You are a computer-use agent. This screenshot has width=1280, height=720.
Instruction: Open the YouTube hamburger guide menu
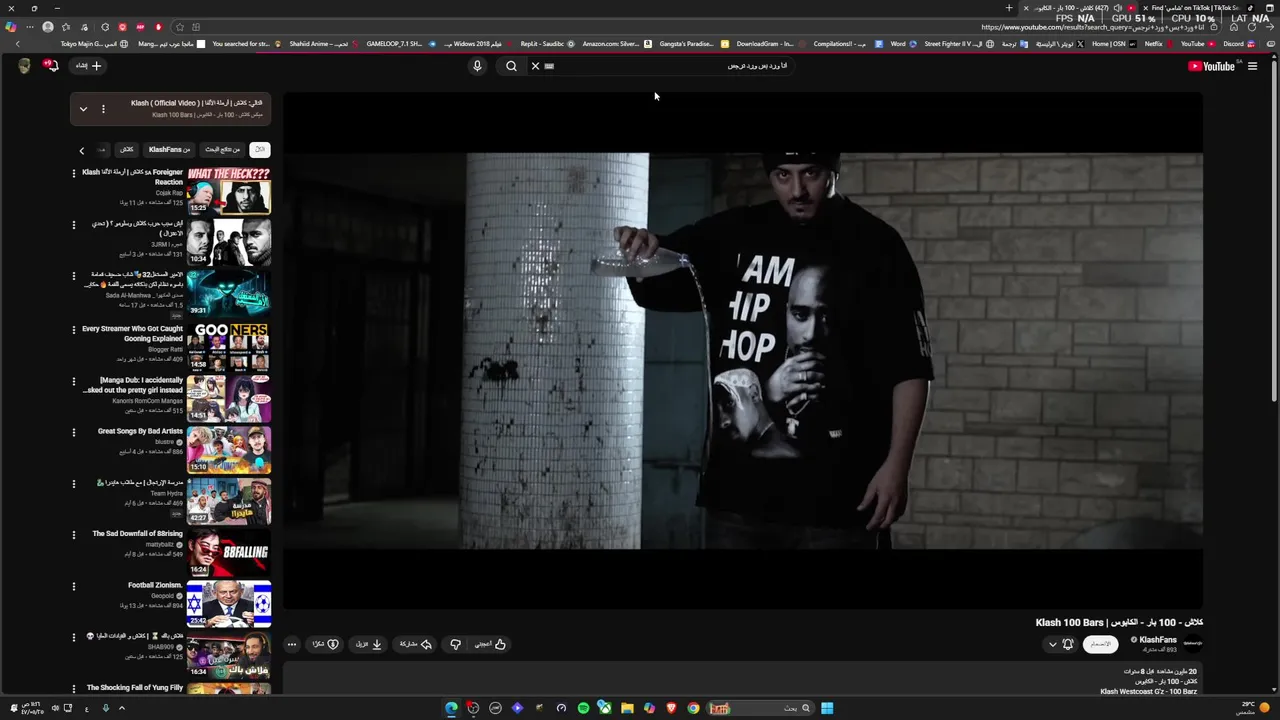(x=1252, y=66)
